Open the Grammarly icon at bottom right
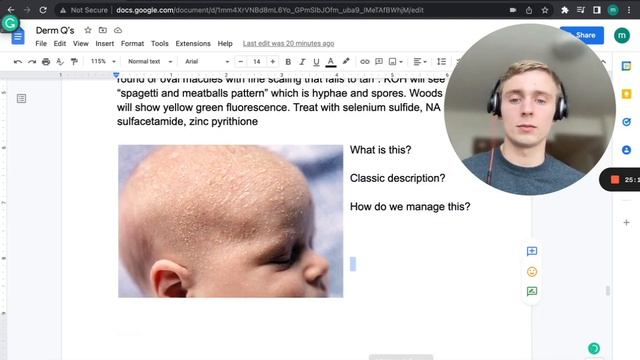This screenshot has width=640, height=360. pos(594,348)
